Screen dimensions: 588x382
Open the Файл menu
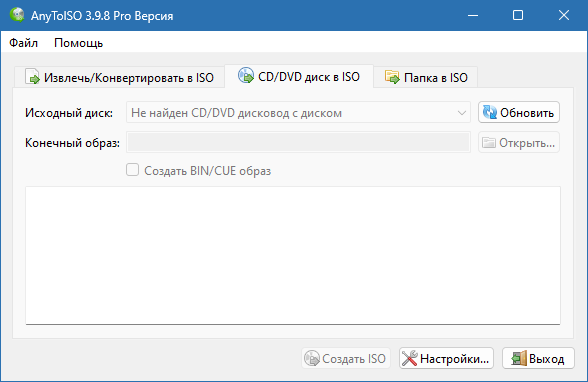[x=23, y=43]
